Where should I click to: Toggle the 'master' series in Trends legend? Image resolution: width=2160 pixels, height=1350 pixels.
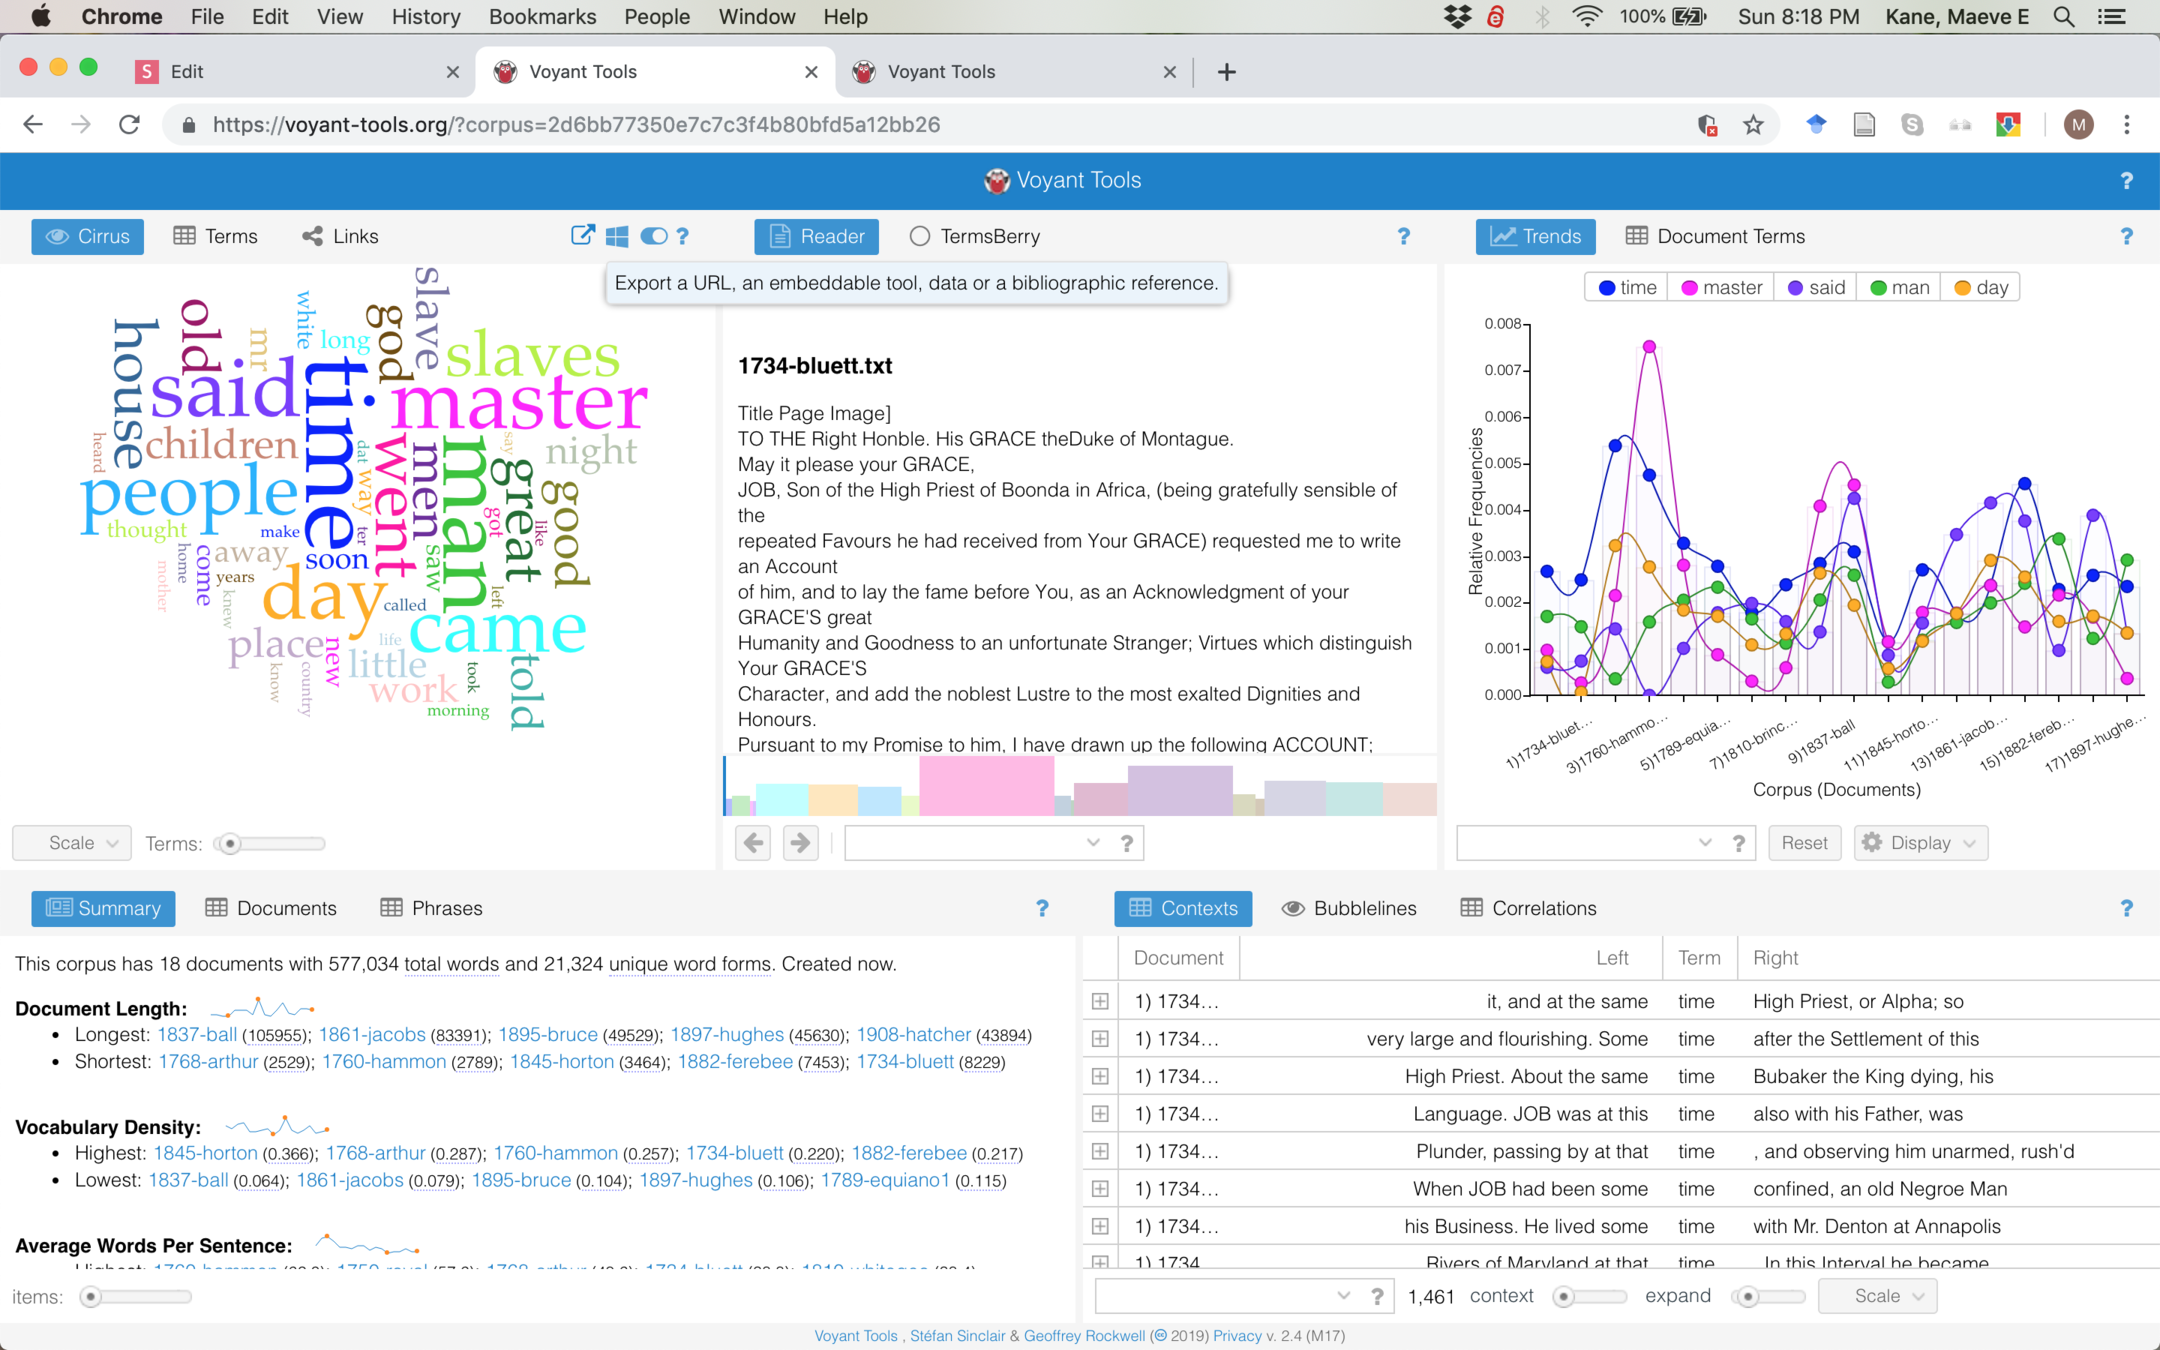tap(1722, 288)
